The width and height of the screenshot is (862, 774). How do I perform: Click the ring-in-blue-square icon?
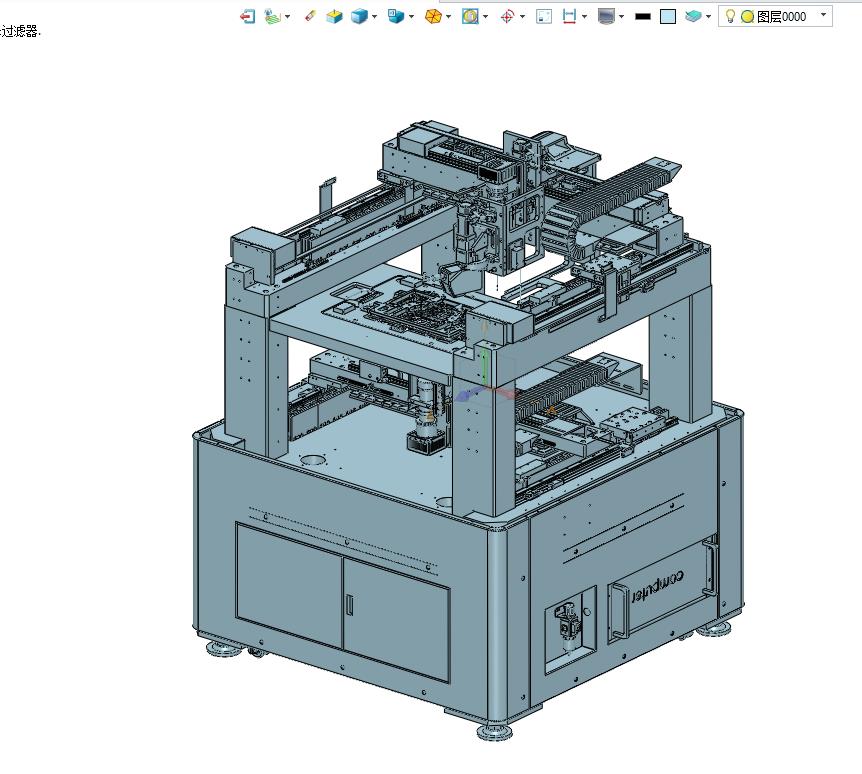(x=470, y=16)
